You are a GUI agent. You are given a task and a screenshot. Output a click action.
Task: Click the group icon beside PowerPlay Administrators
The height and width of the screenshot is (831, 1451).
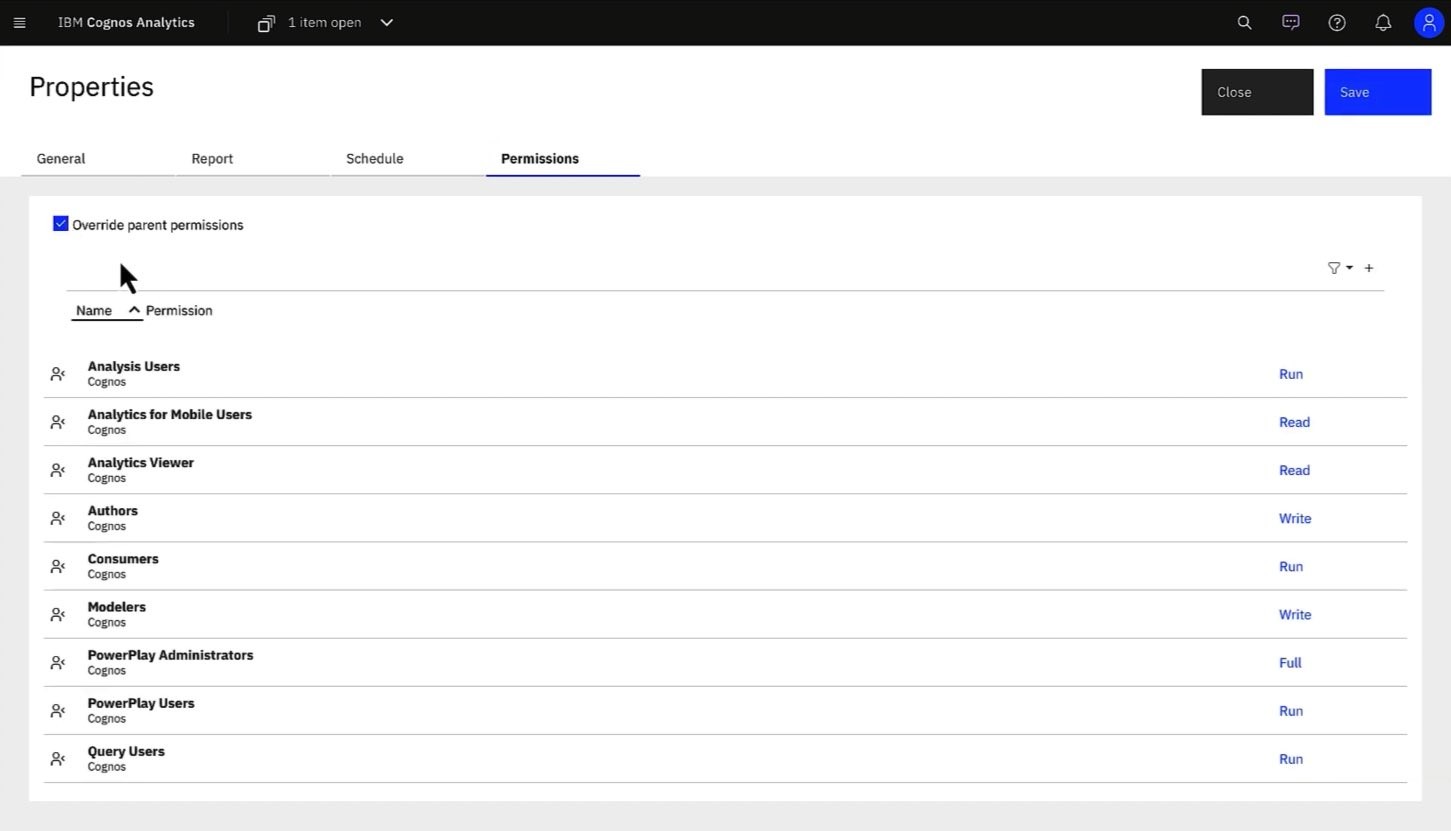[58, 662]
